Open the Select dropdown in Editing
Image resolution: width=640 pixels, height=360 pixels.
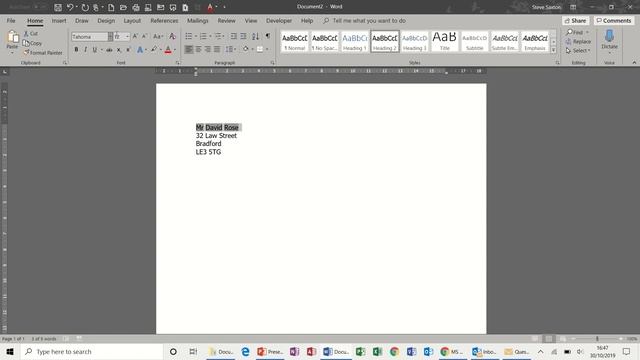coord(578,51)
